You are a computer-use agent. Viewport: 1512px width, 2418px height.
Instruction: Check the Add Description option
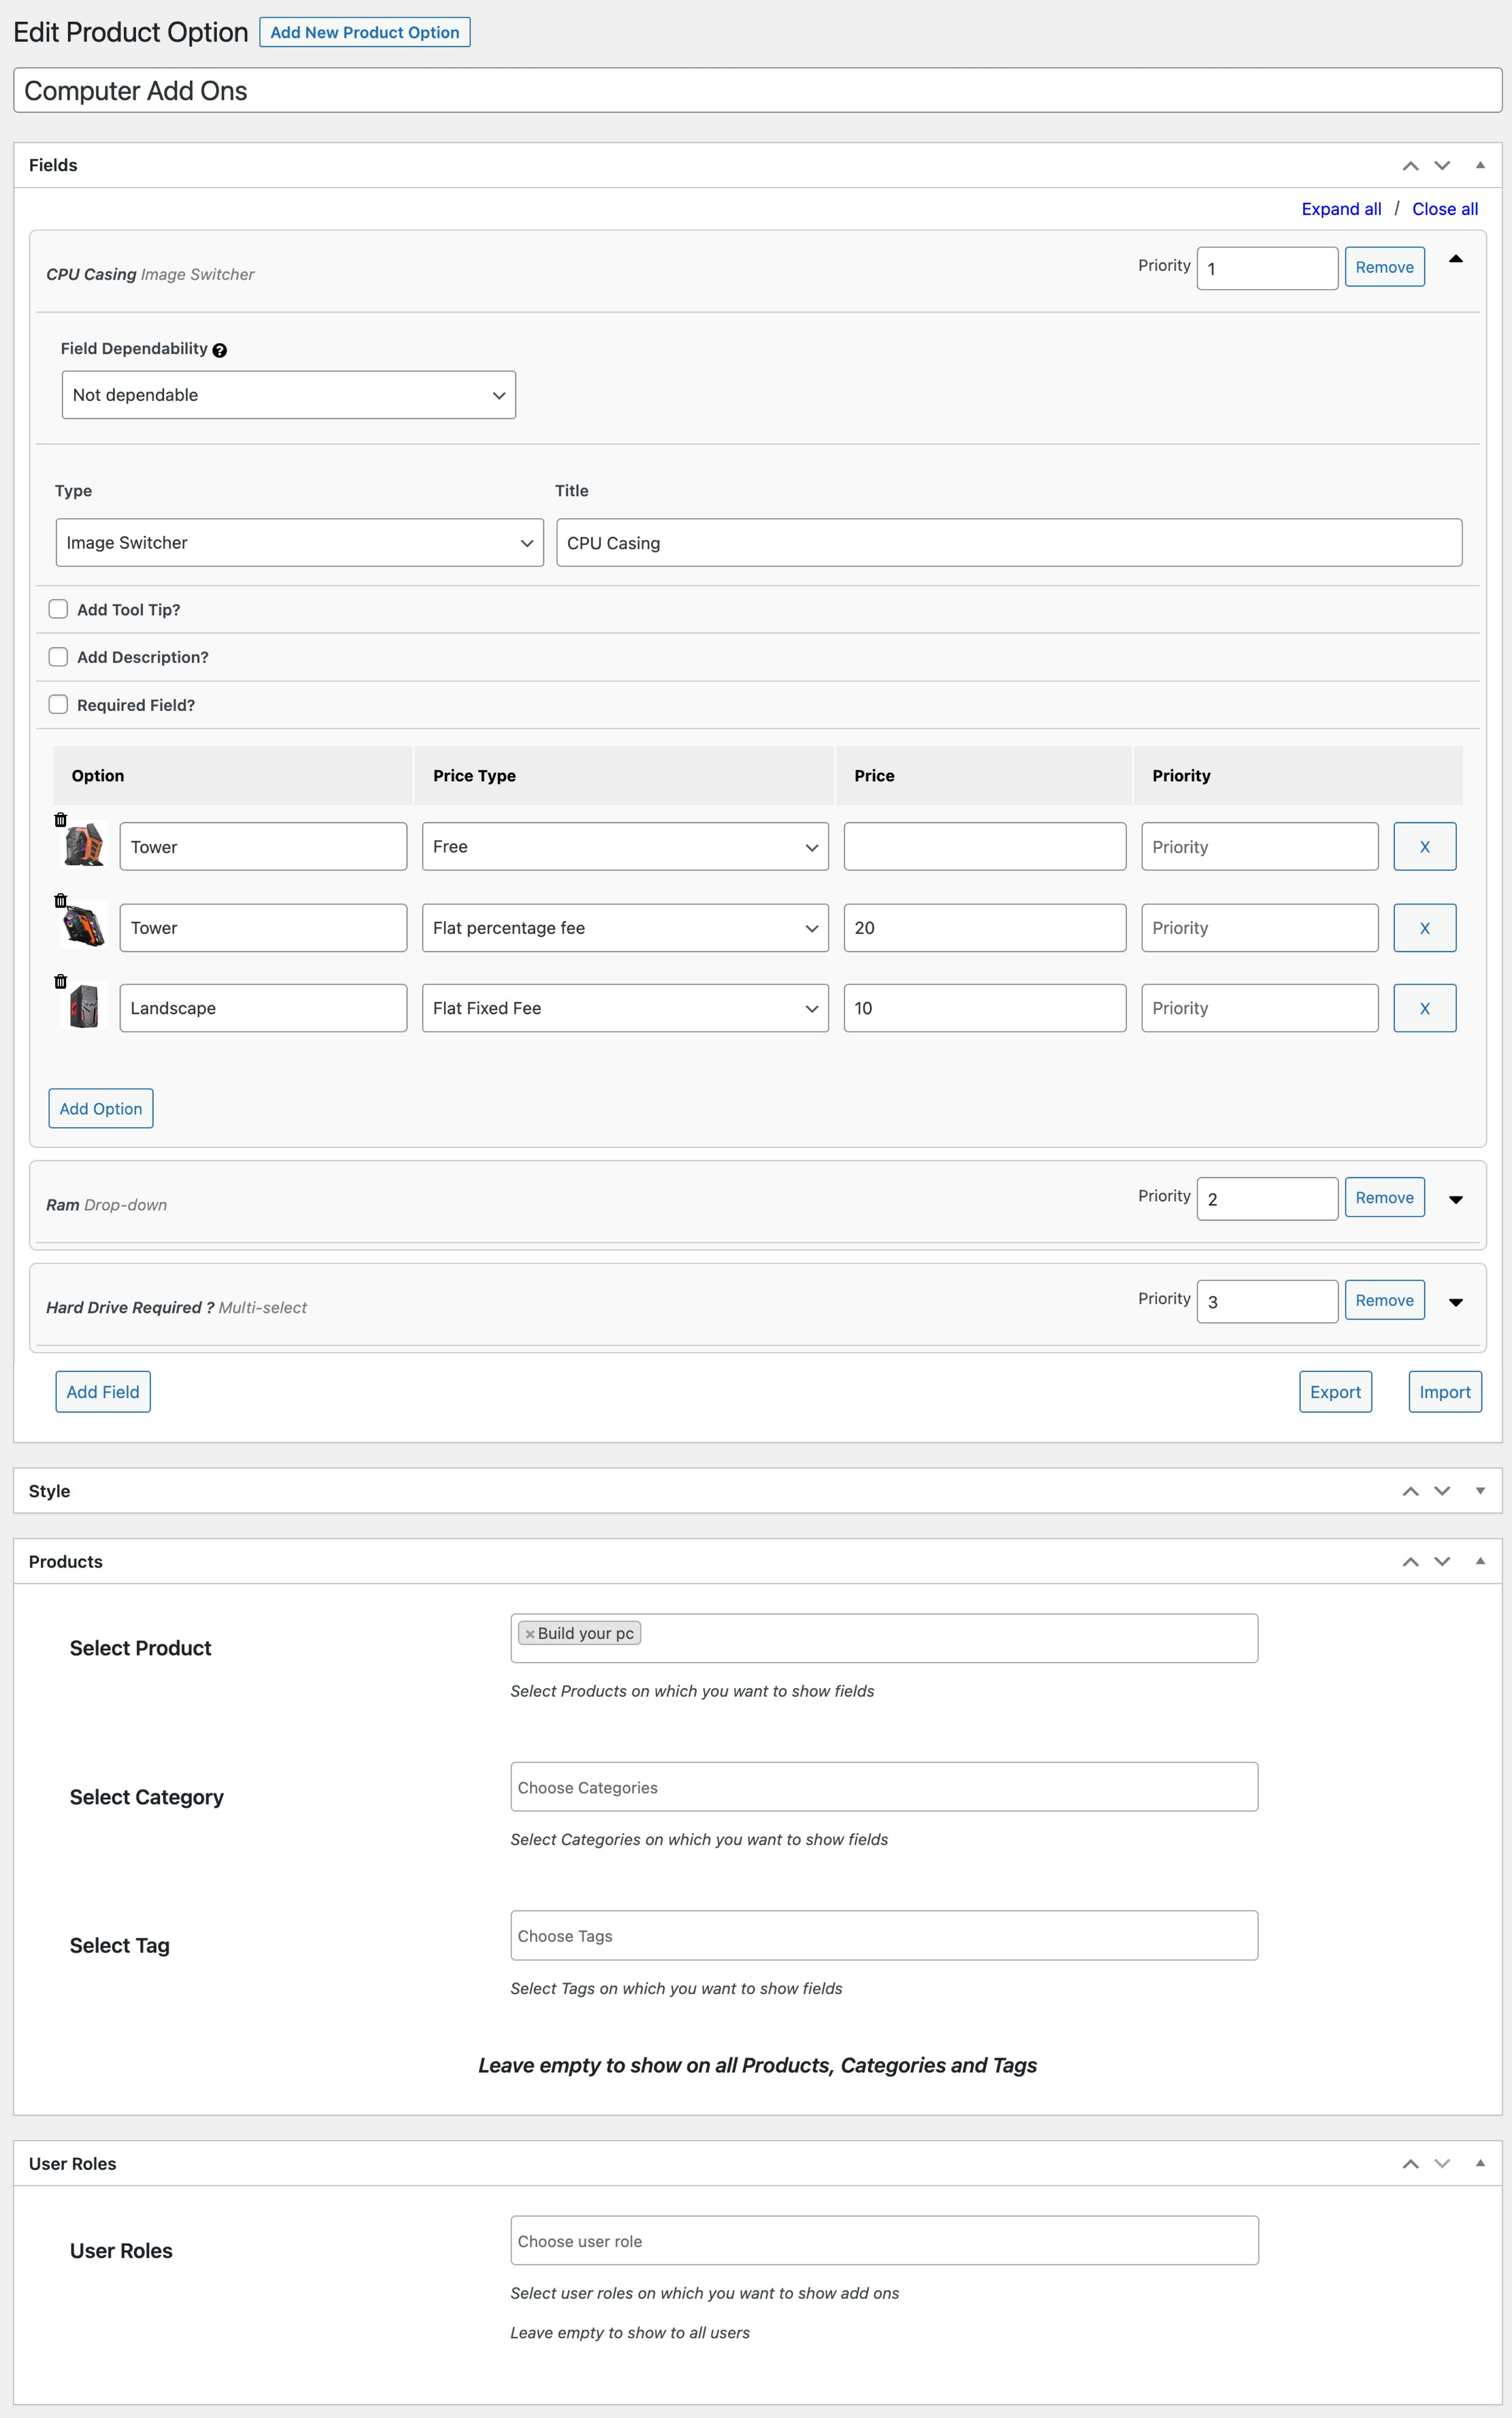pos(58,656)
